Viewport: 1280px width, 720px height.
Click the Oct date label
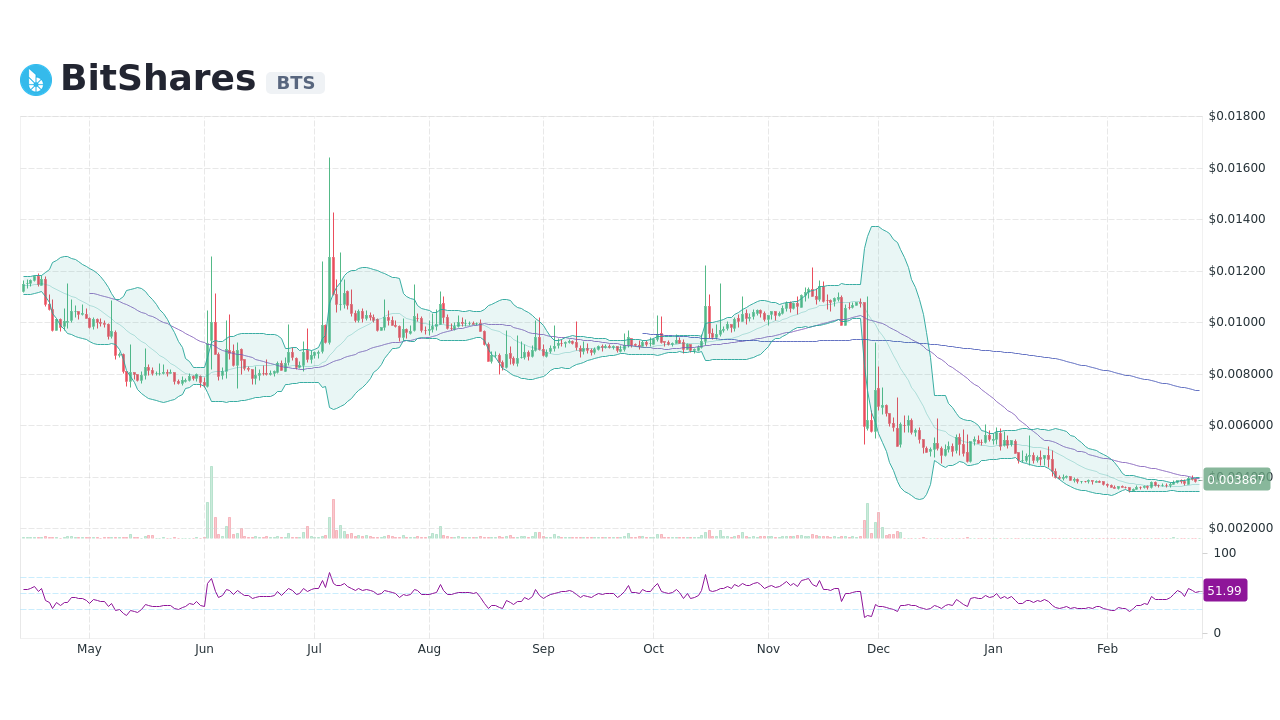pos(653,649)
